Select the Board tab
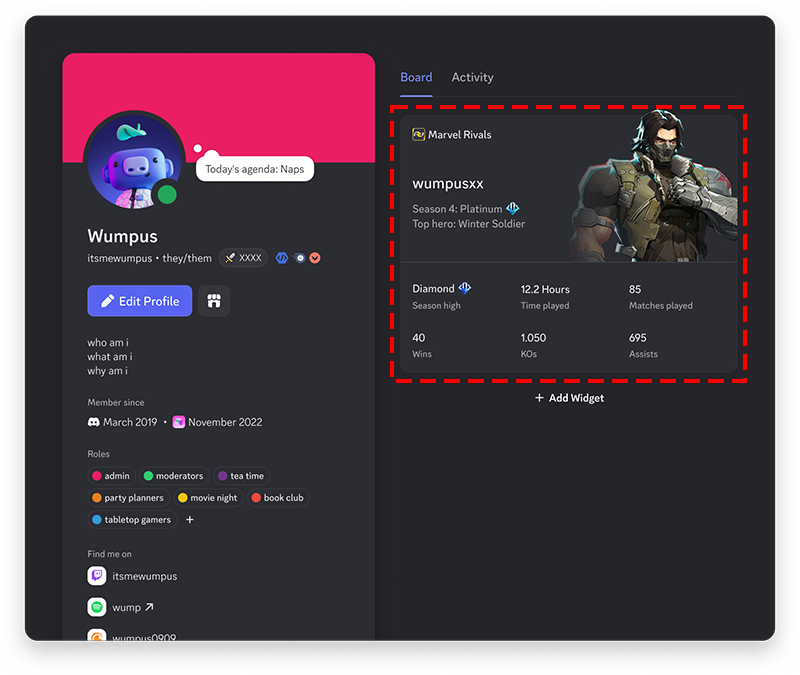 pos(416,77)
